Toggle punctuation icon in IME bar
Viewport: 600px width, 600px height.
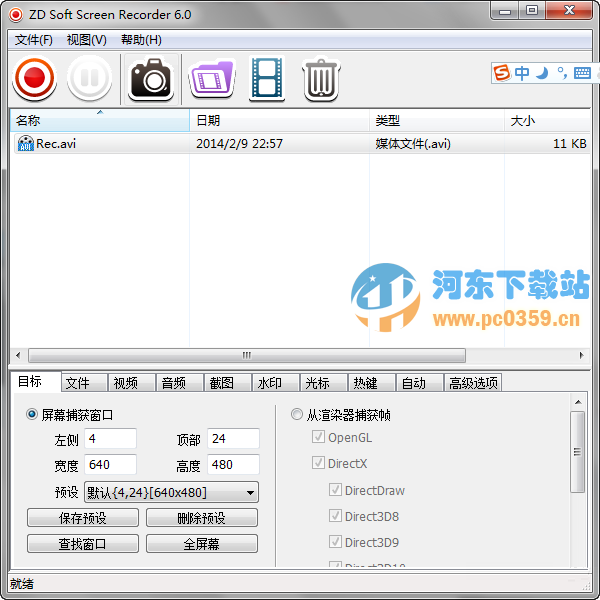click(562, 72)
